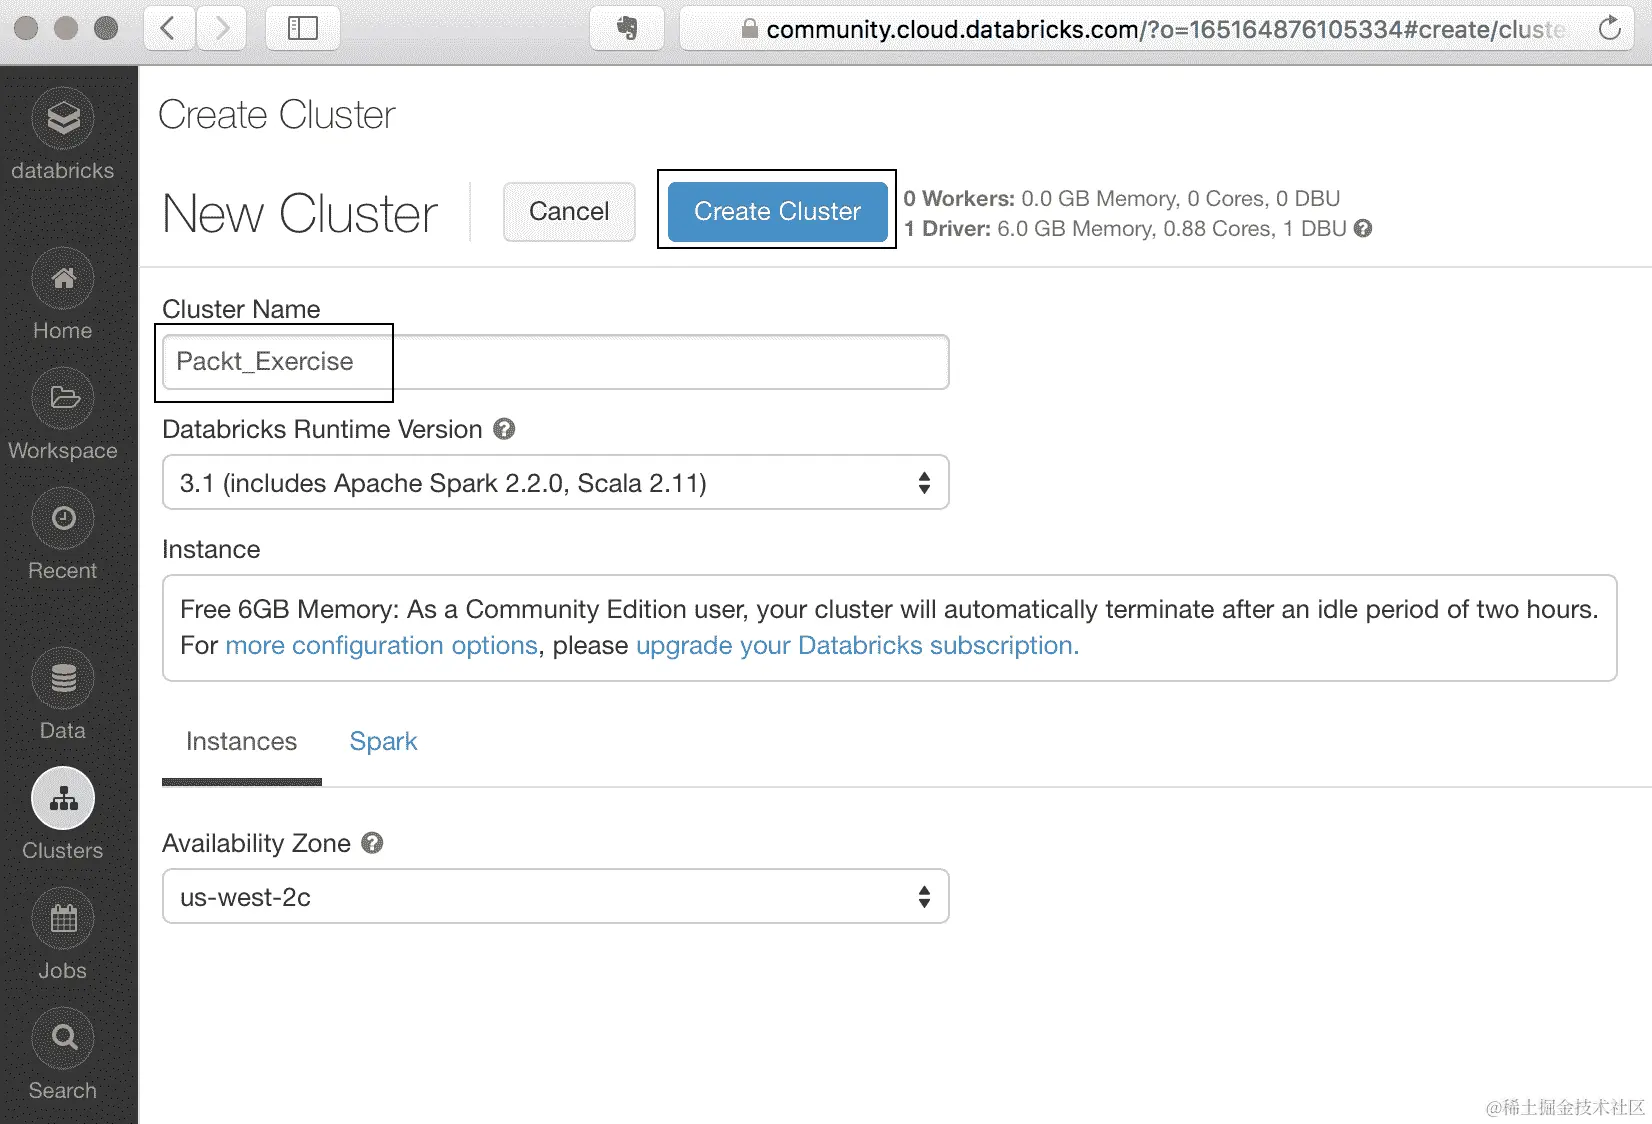
Task: Cancel the new cluster creation
Action: [569, 211]
